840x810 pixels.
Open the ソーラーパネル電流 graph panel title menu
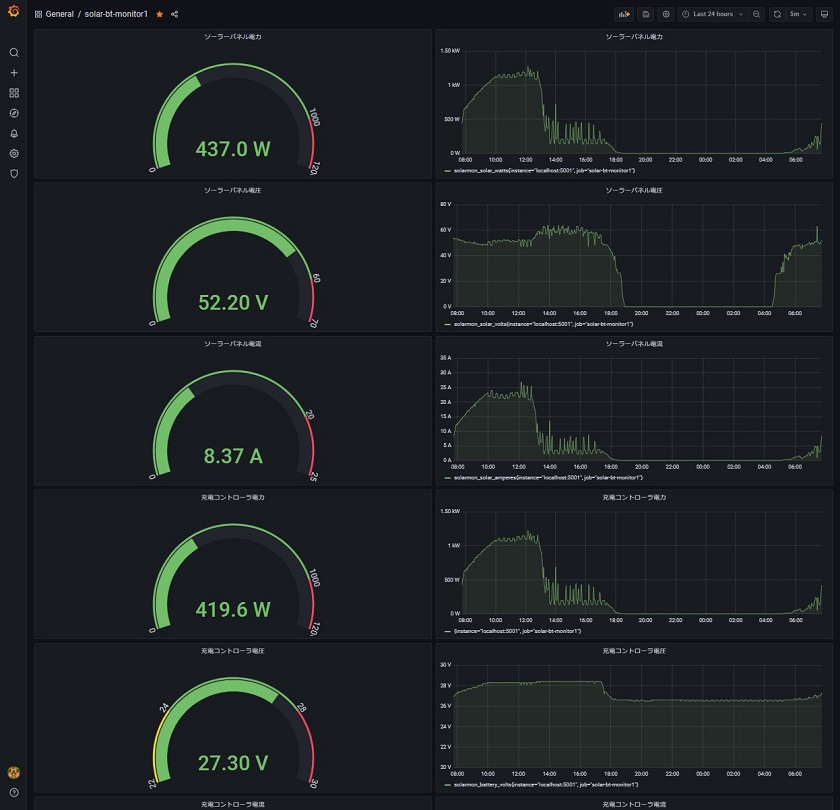[x=634, y=343]
